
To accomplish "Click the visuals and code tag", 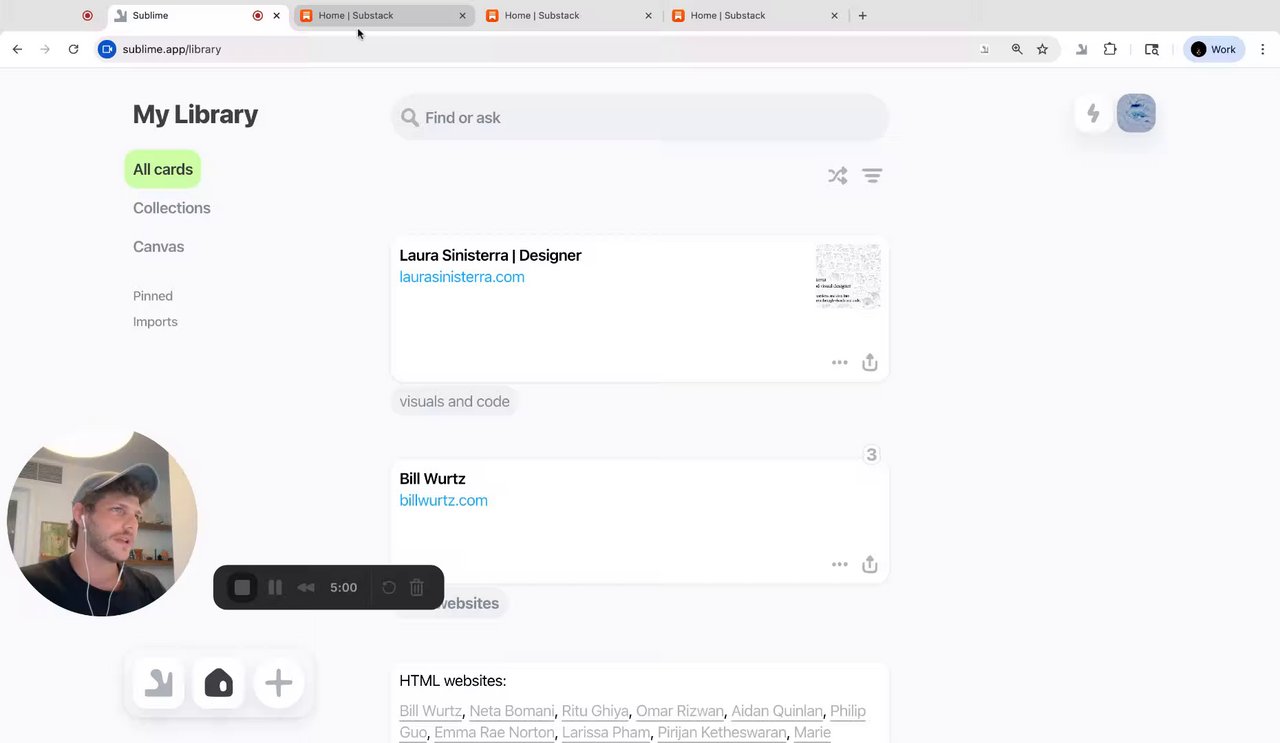I will 454,402.
